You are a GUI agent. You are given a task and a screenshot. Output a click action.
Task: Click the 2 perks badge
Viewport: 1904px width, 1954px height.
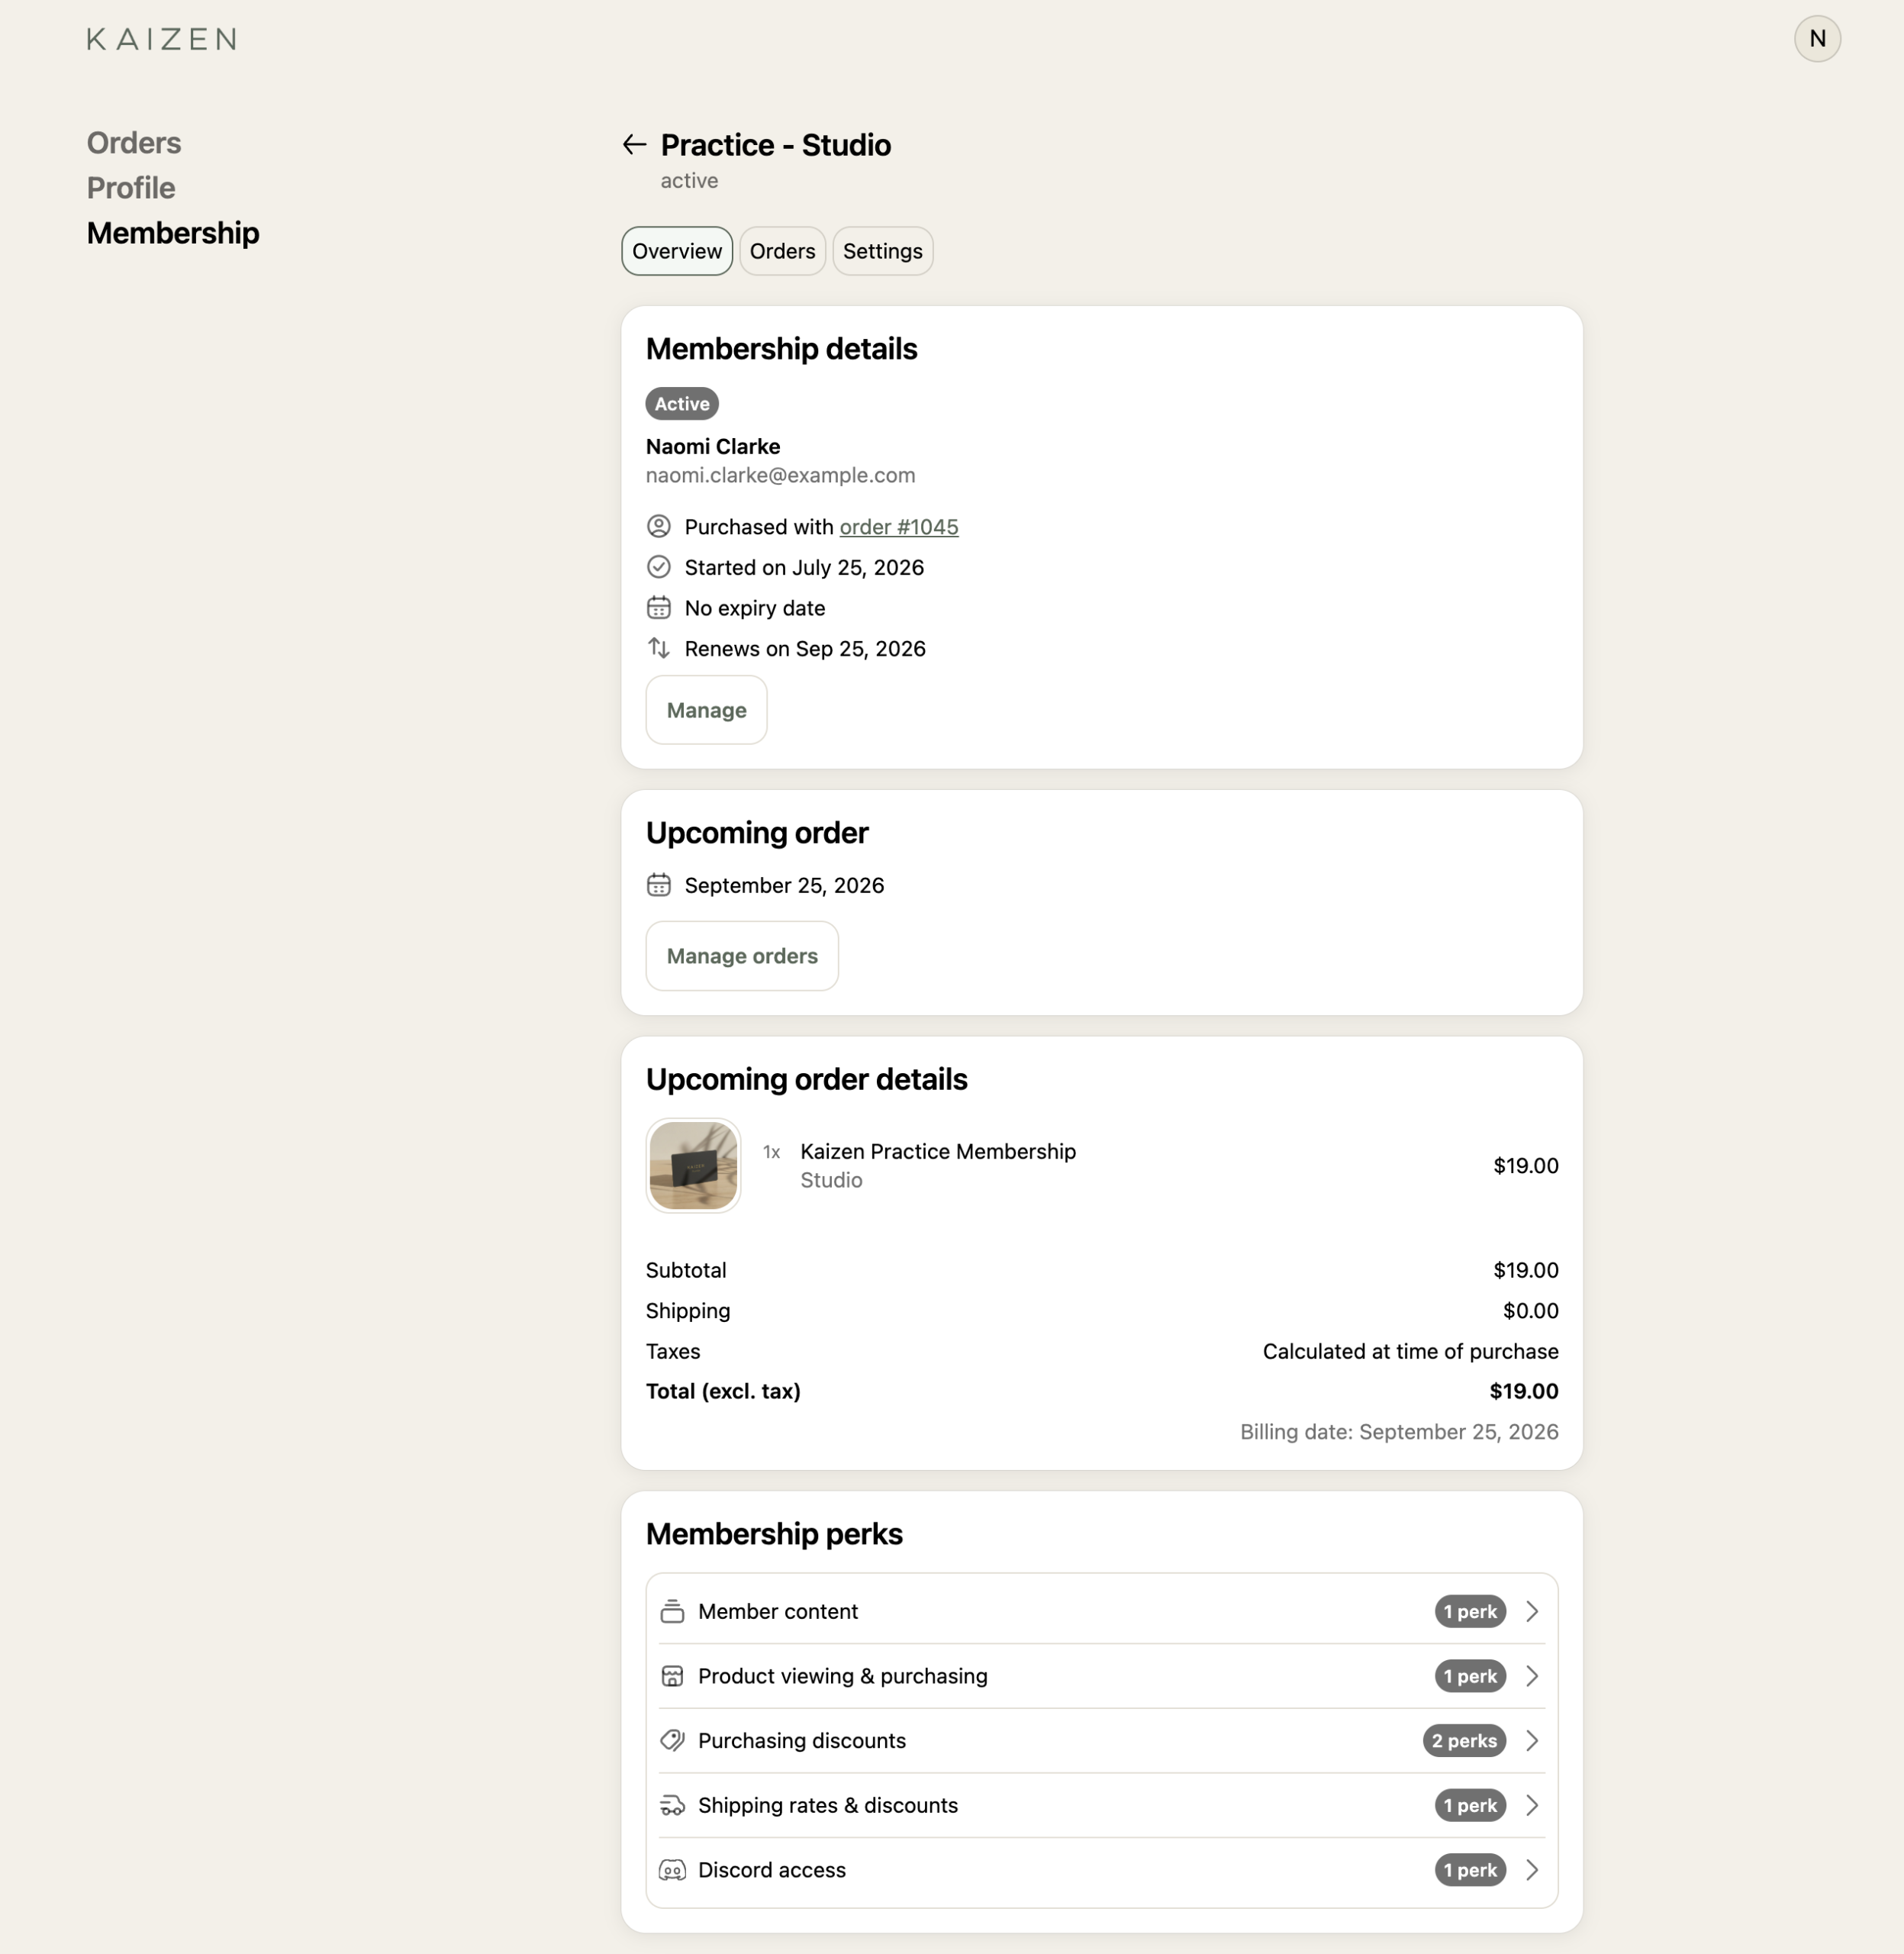point(1464,1740)
